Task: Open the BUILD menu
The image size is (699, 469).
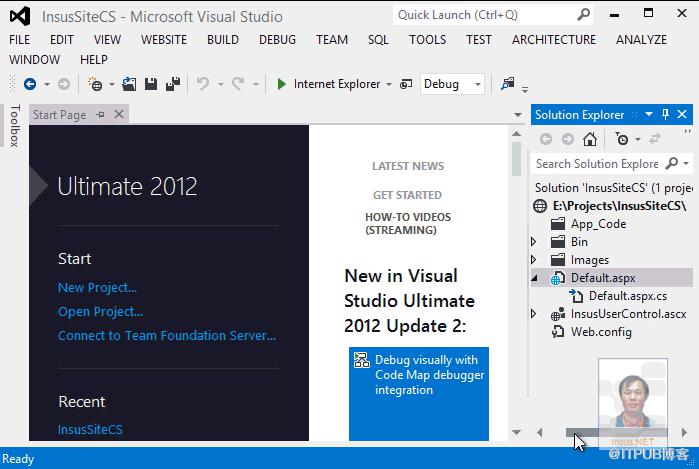Action: [222, 40]
